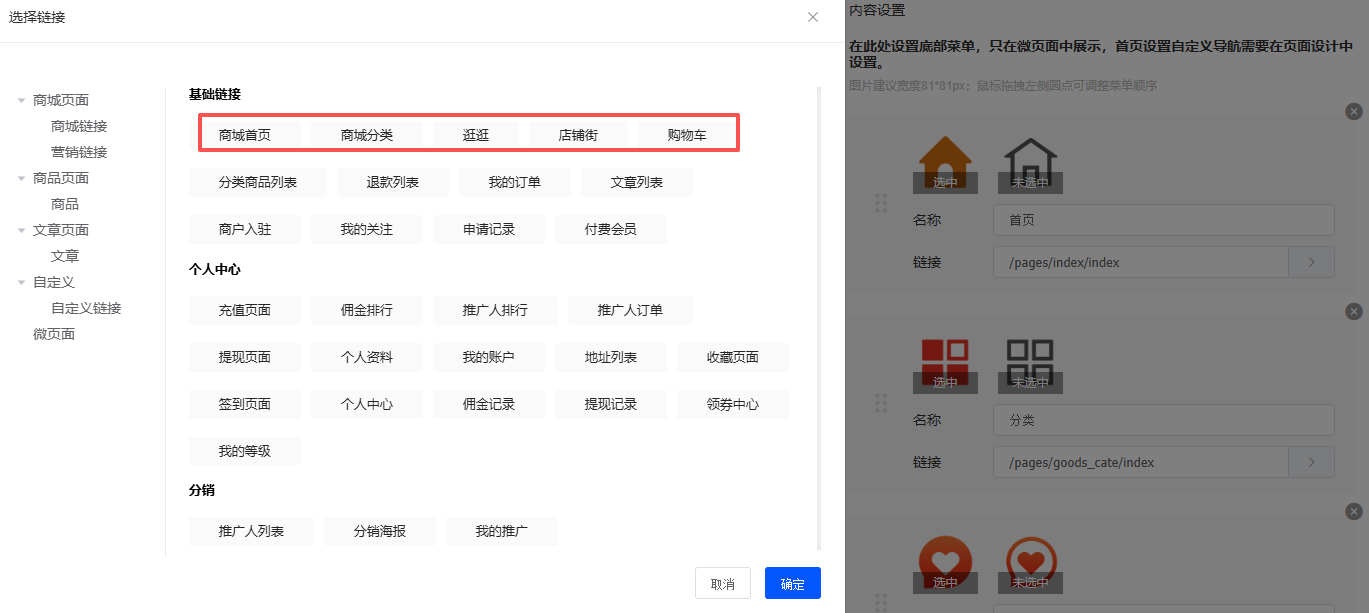Choose the 我的等级 link
This screenshot has height=613, width=1369.
[245, 451]
